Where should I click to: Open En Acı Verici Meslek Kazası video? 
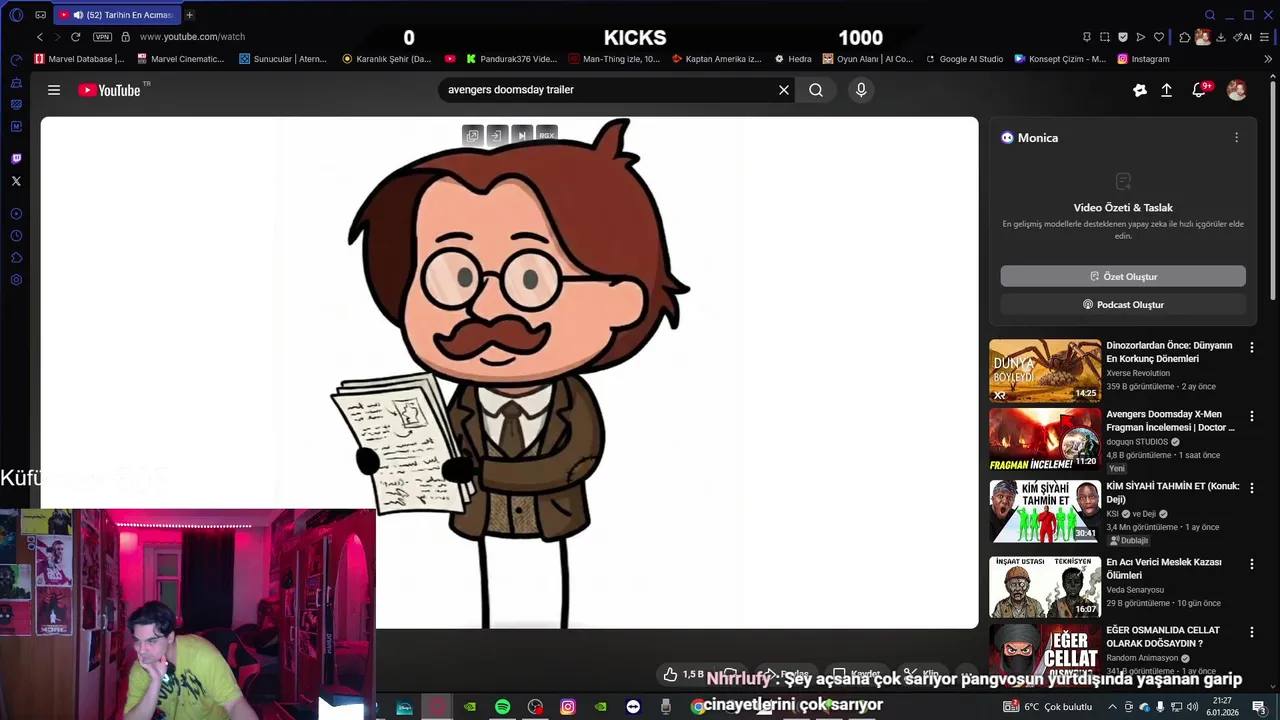click(x=1164, y=569)
